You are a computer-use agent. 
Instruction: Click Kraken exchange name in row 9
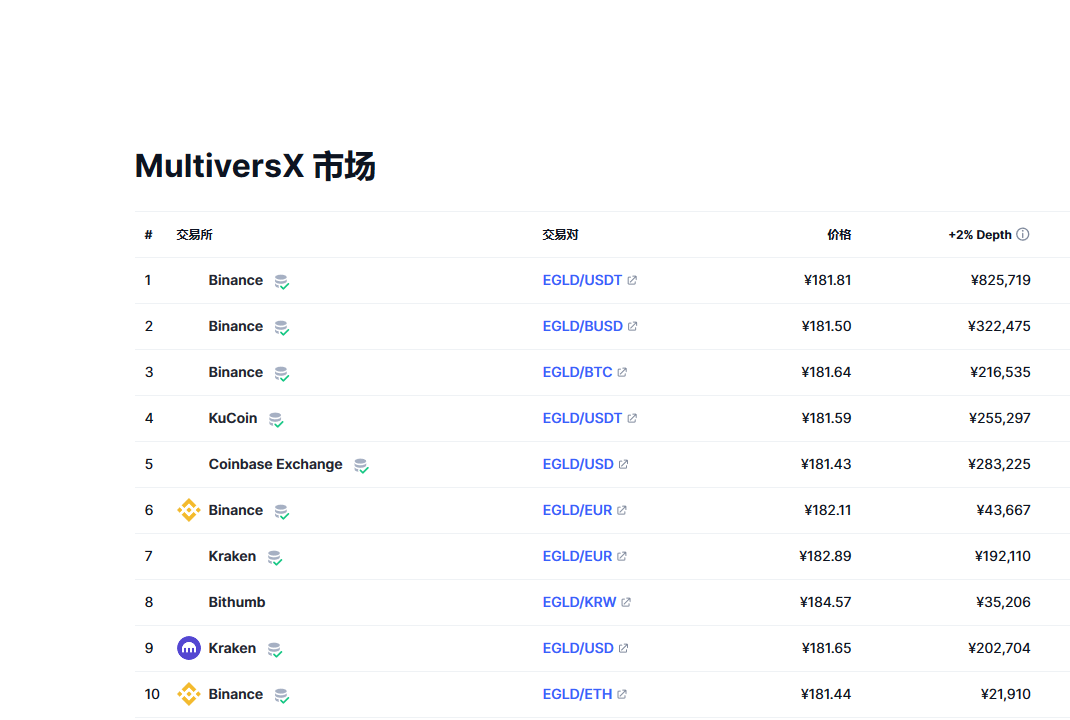(232, 648)
